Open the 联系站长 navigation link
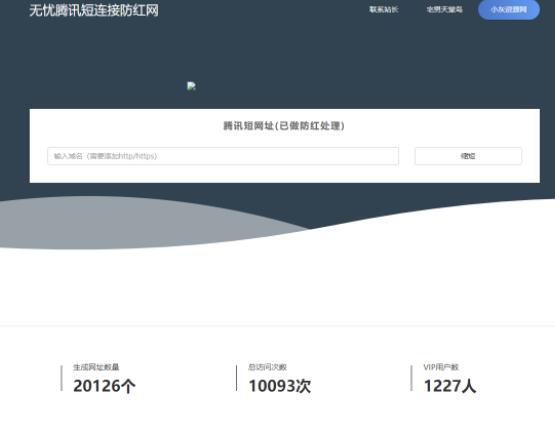 (x=384, y=10)
